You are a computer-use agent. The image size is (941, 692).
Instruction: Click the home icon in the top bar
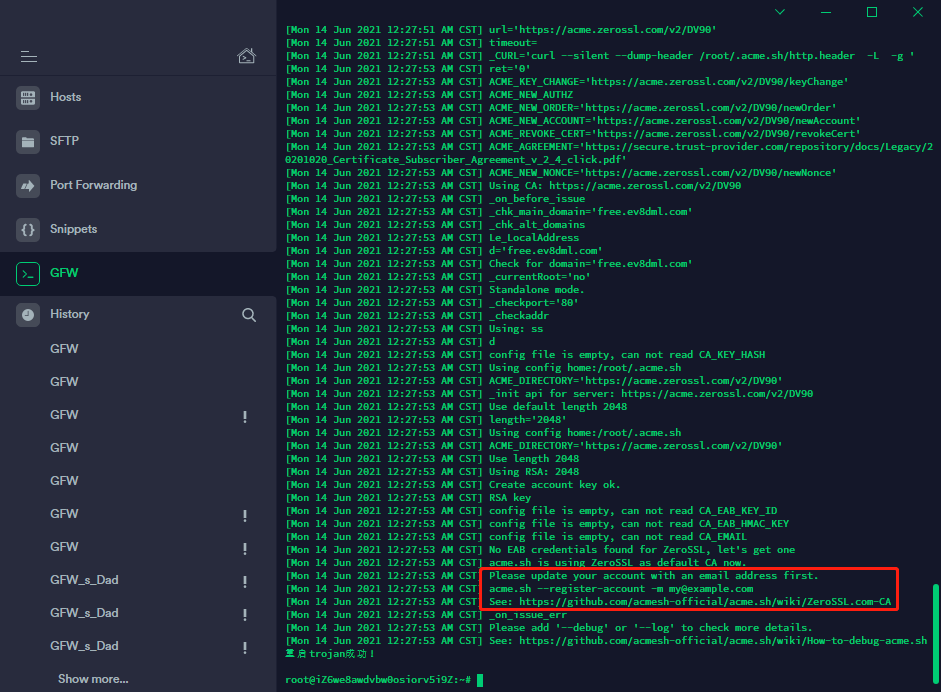(246, 57)
